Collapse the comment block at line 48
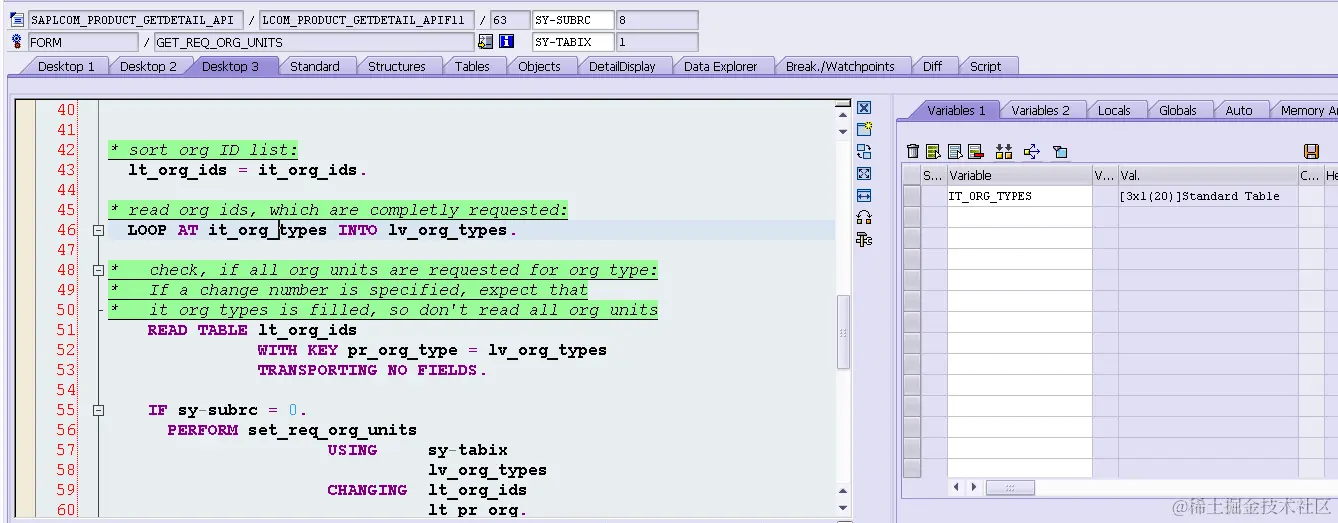The width and height of the screenshot is (1338, 523). pyautogui.click(x=98, y=270)
